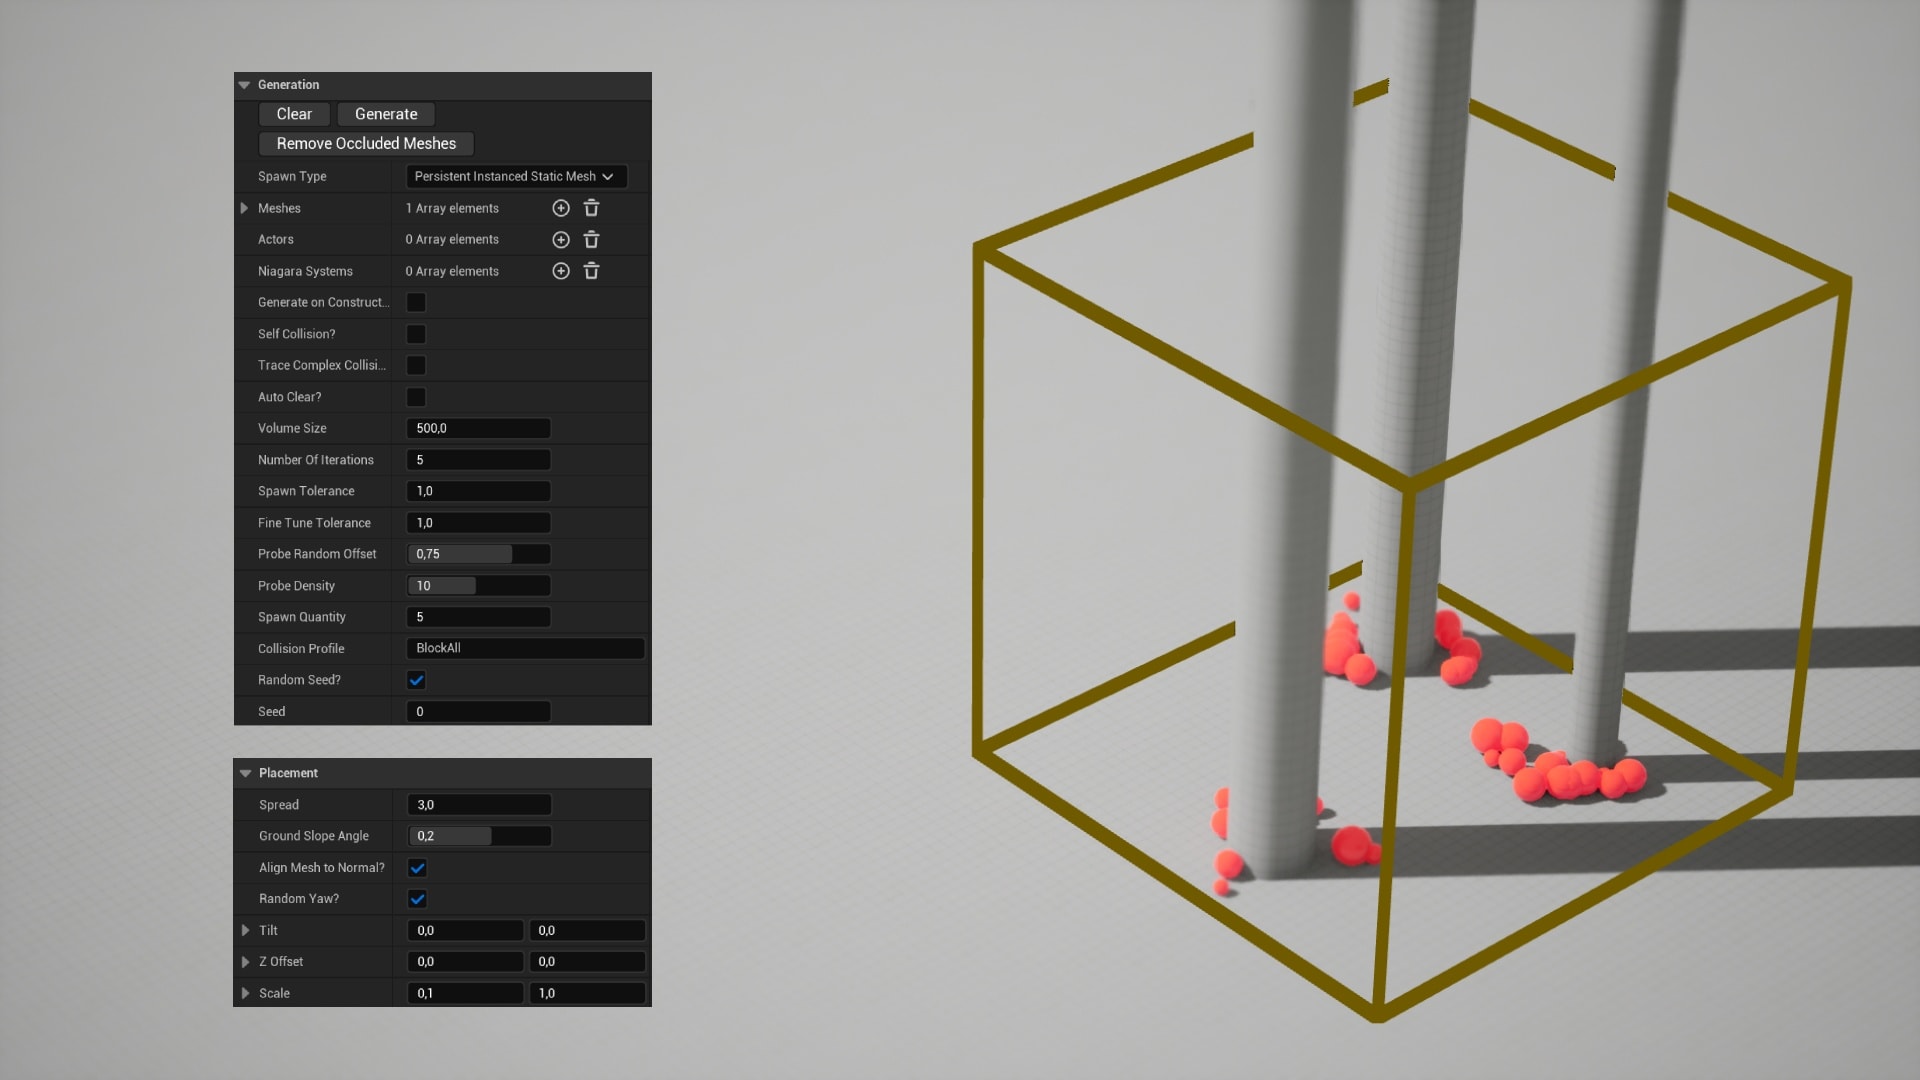Collapse the Generation section

(244, 85)
